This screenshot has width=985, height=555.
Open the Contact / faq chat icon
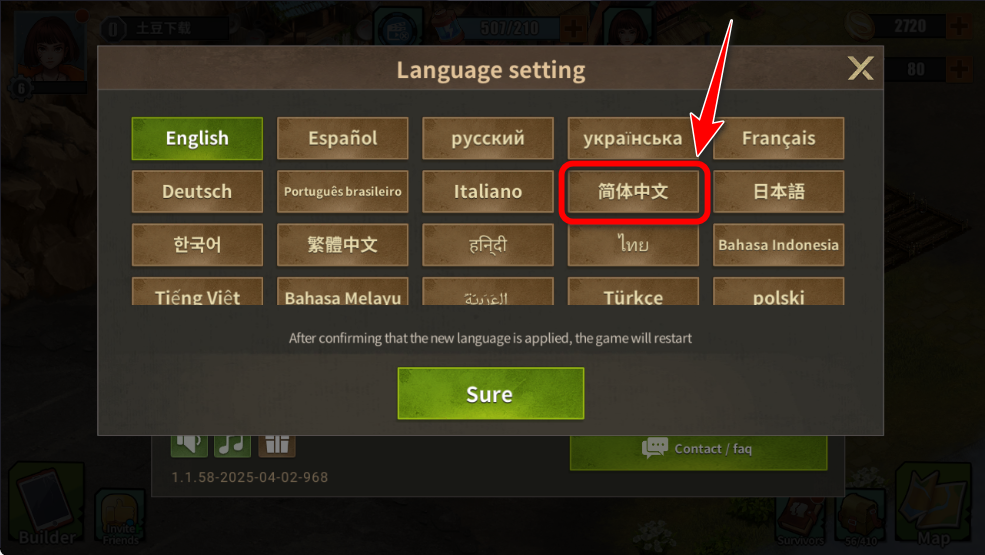pyautogui.click(x=655, y=448)
